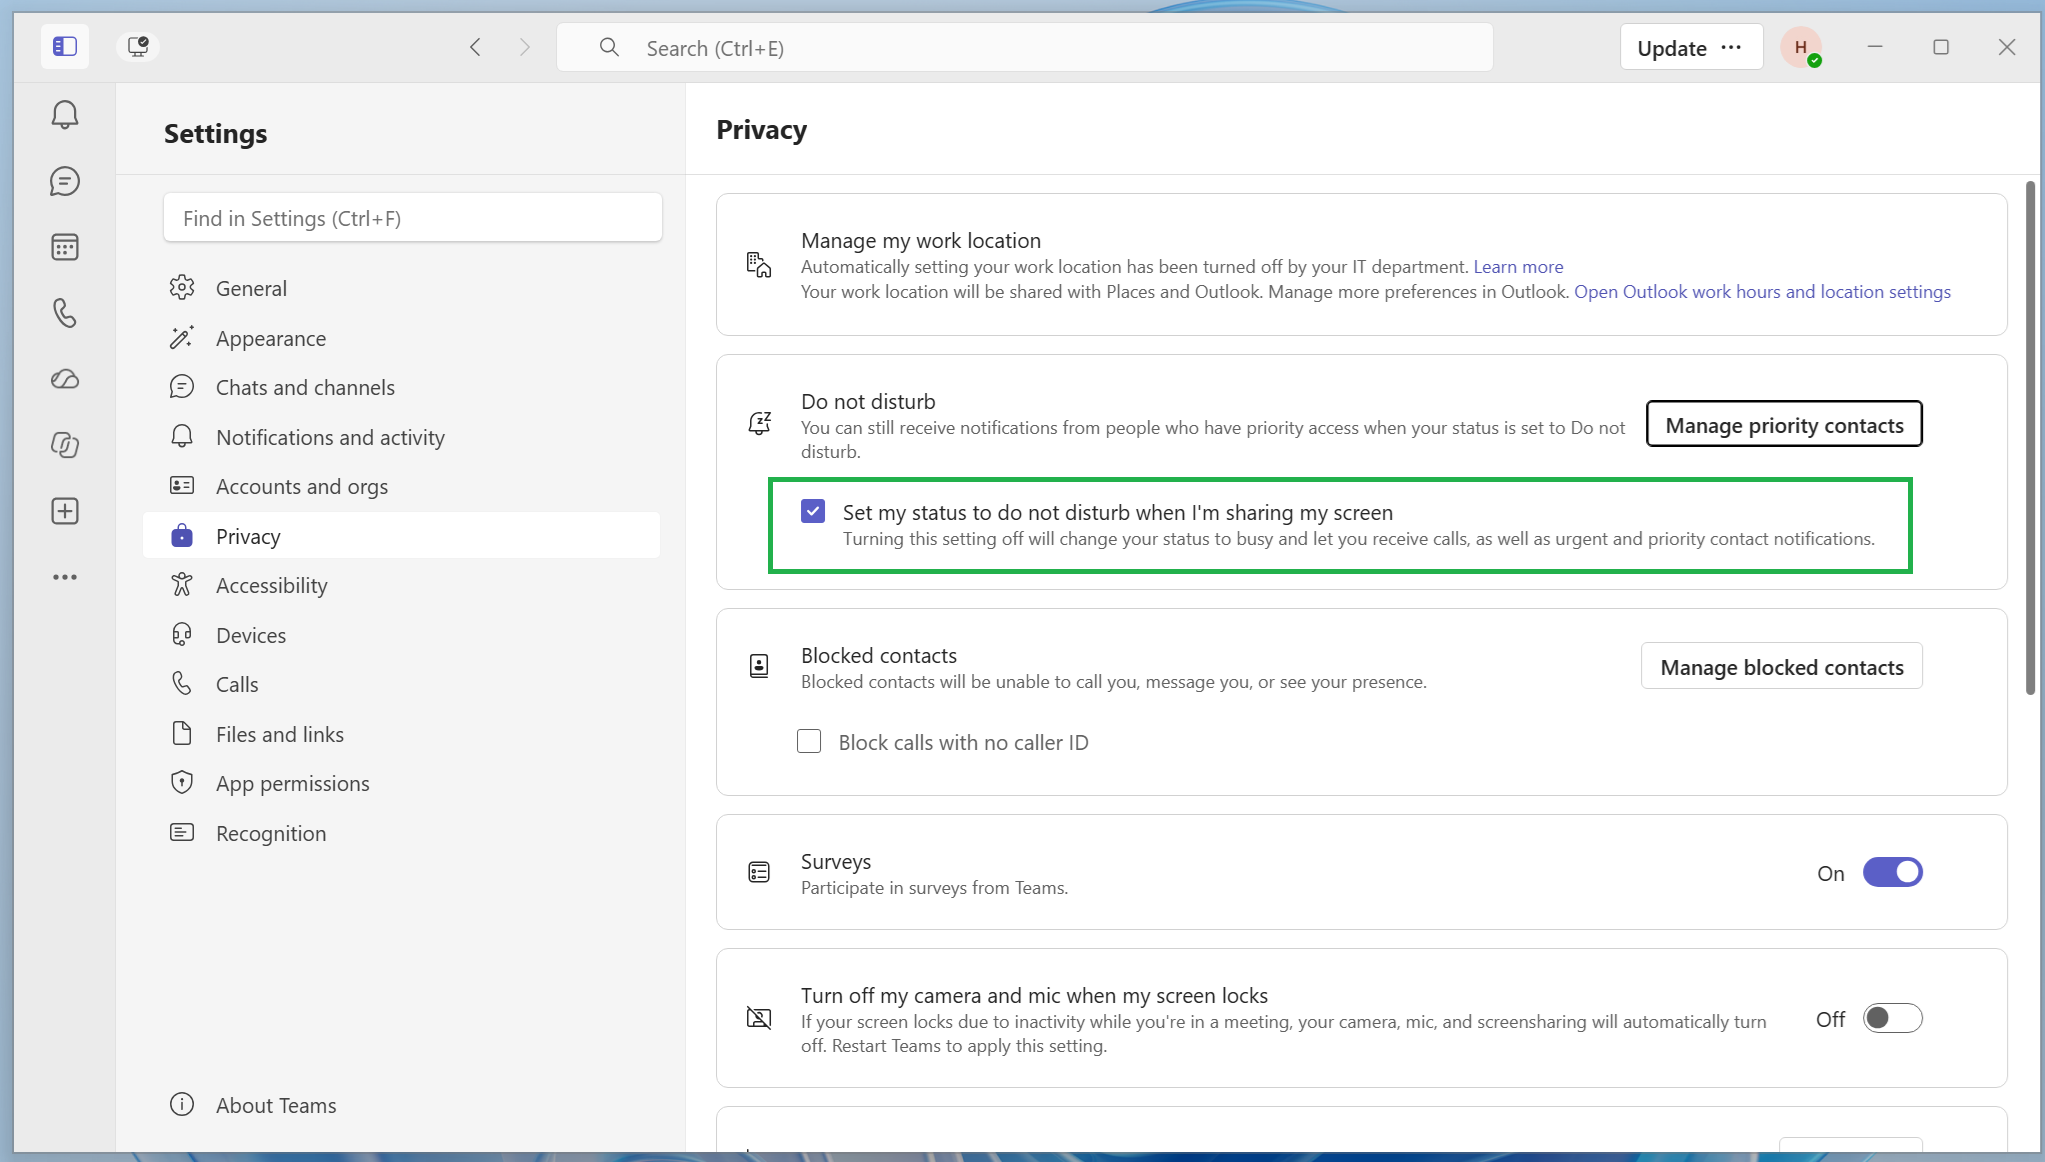
Task: Open Outlook work hours and location settings link
Action: click(1762, 291)
